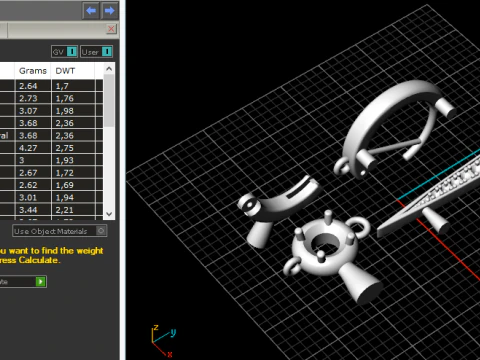Select the 2,21 DWT cell
Image resolution: width=480 pixels, height=360 pixels.
(73, 210)
